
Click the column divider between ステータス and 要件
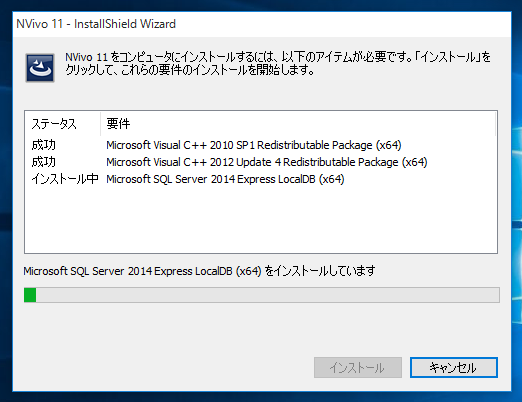point(100,124)
